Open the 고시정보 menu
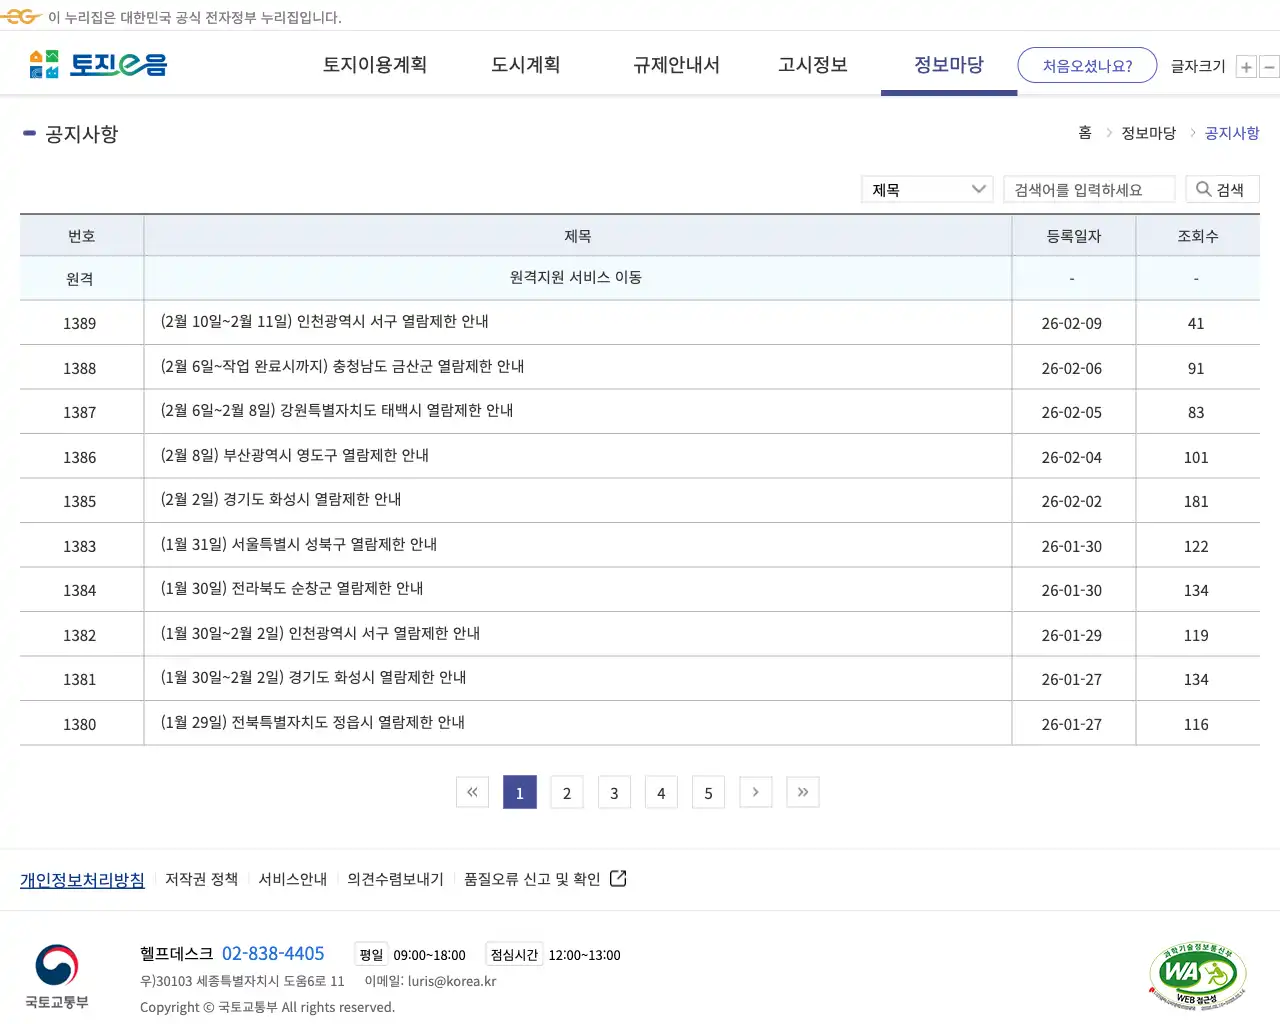This screenshot has height=1024, width=1280. pyautogui.click(x=811, y=65)
